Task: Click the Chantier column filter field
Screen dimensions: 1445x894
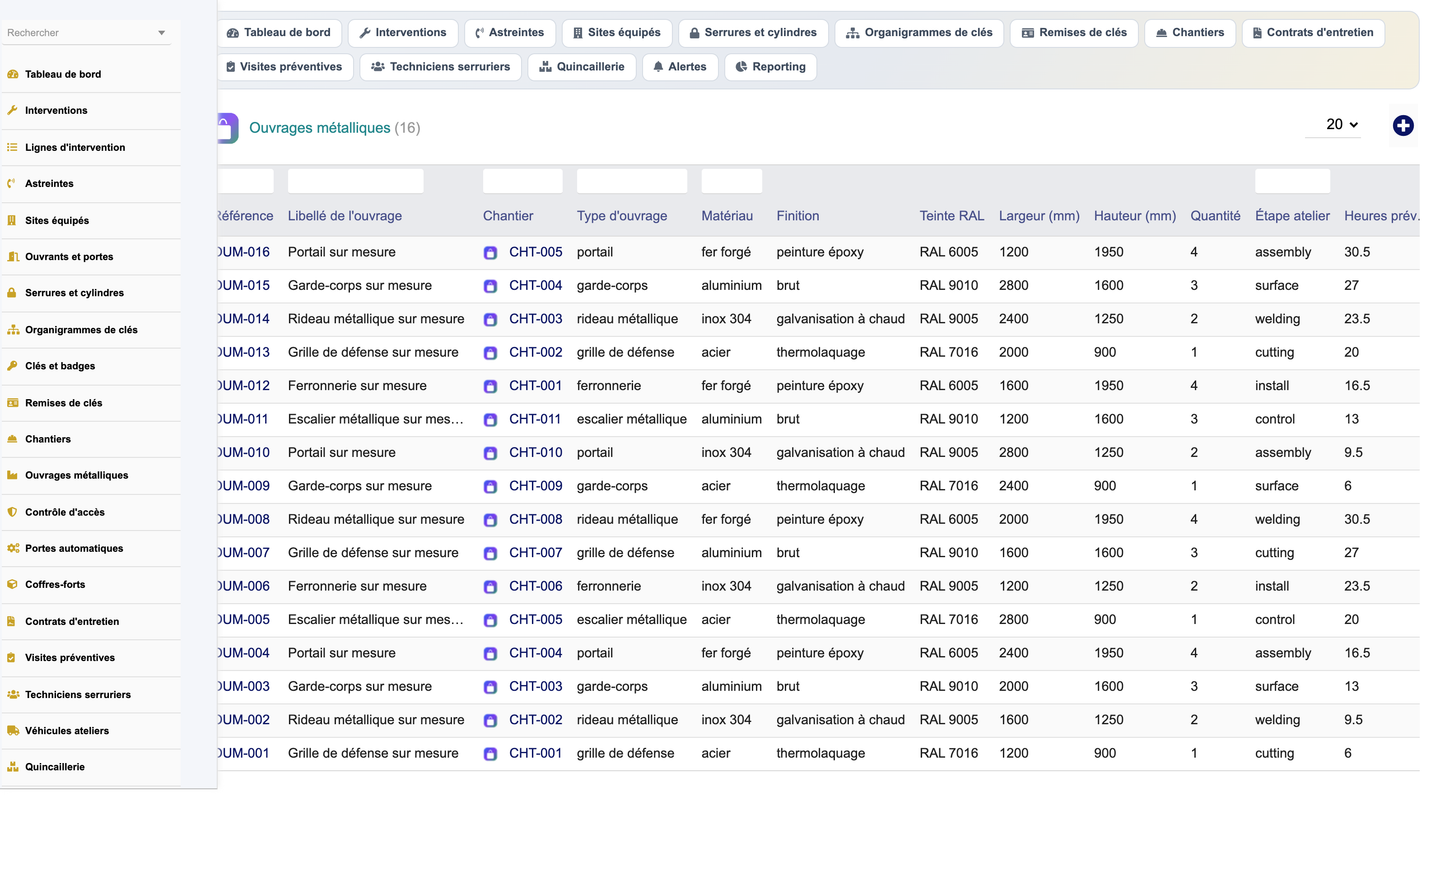Action: 523,181
